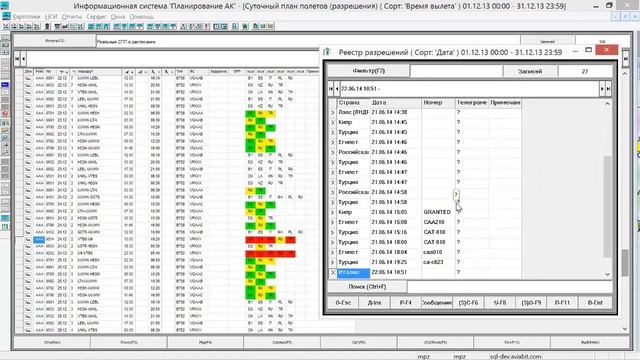Click the O-Esc button

[x=343, y=303]
